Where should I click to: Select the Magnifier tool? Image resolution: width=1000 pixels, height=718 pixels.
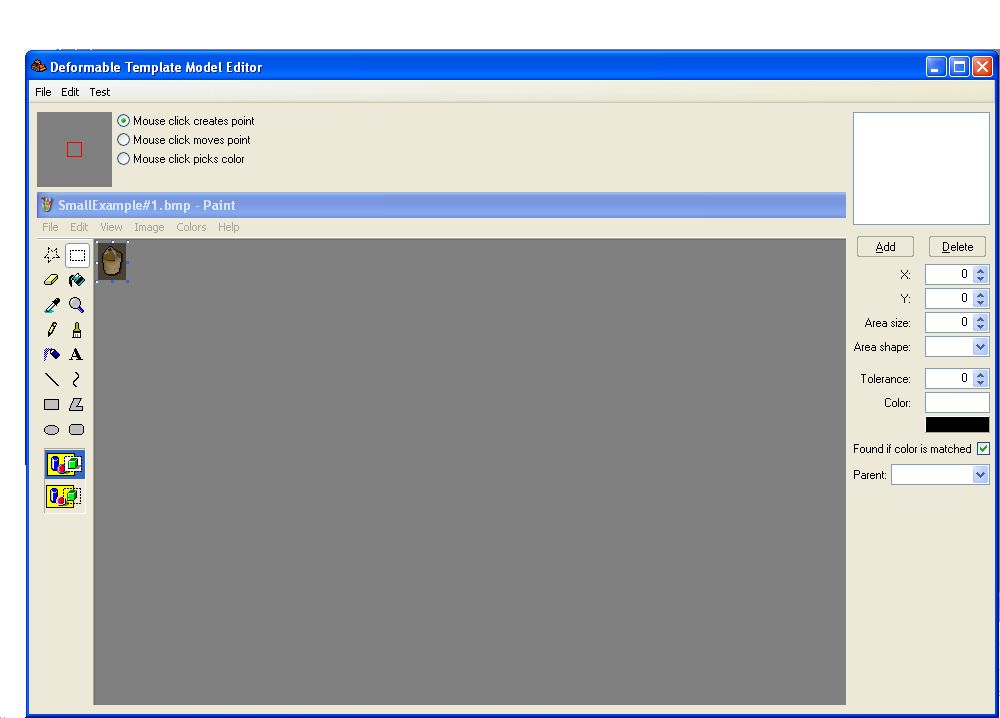76,305
